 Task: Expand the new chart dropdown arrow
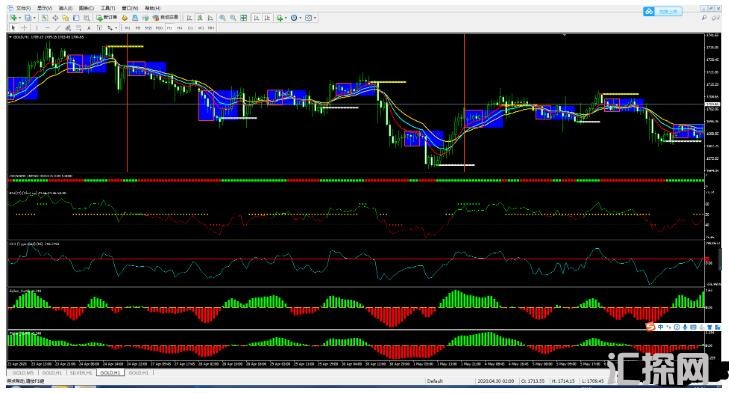20,18
